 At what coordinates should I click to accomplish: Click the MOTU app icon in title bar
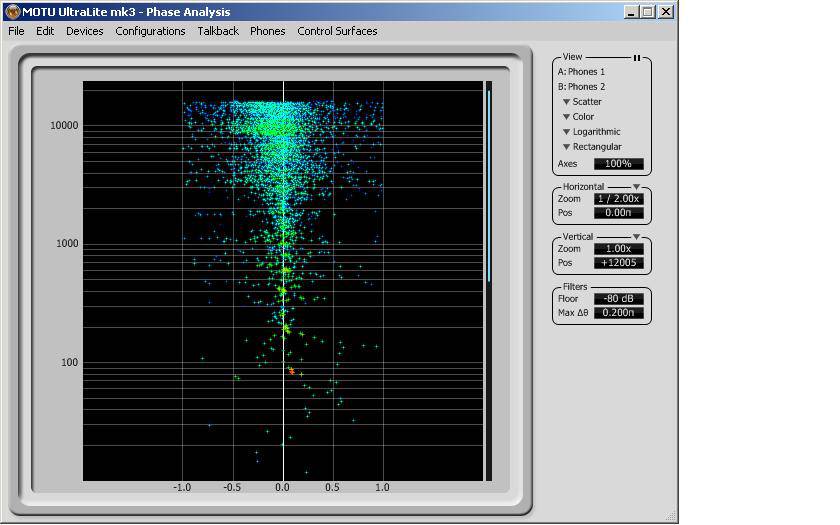12,11
